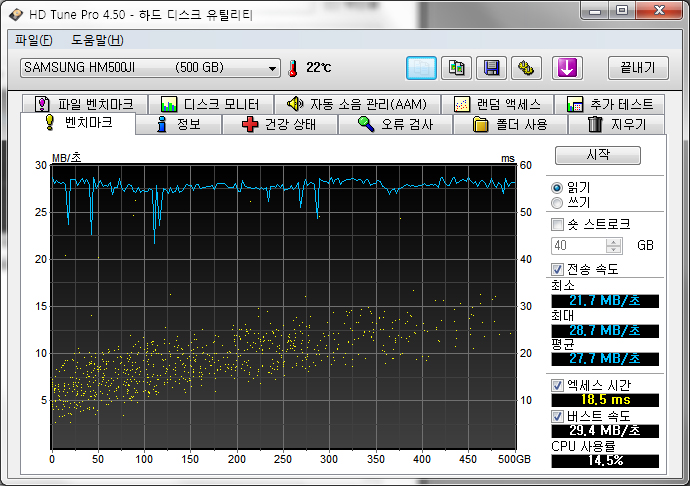This screenshot has width=690, height=486.
Task: Click the purple down arrow icon
Action: click(x=567, y=68)
